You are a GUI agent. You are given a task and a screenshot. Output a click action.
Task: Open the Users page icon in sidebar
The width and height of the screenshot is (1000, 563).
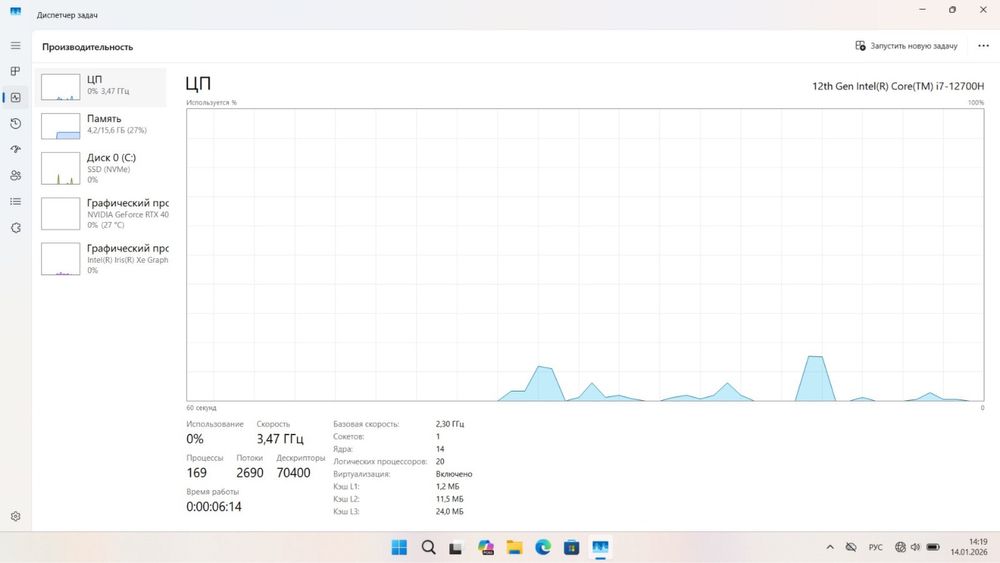pos(15,175)
